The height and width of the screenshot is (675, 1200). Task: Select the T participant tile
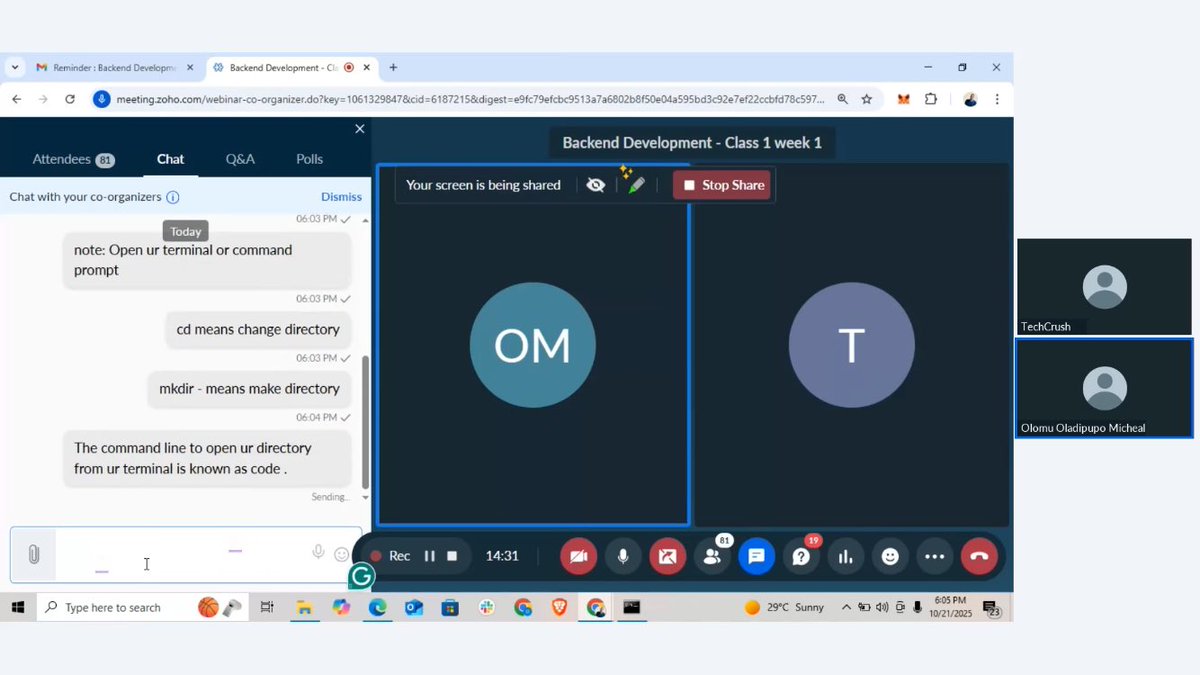[852, 345]
